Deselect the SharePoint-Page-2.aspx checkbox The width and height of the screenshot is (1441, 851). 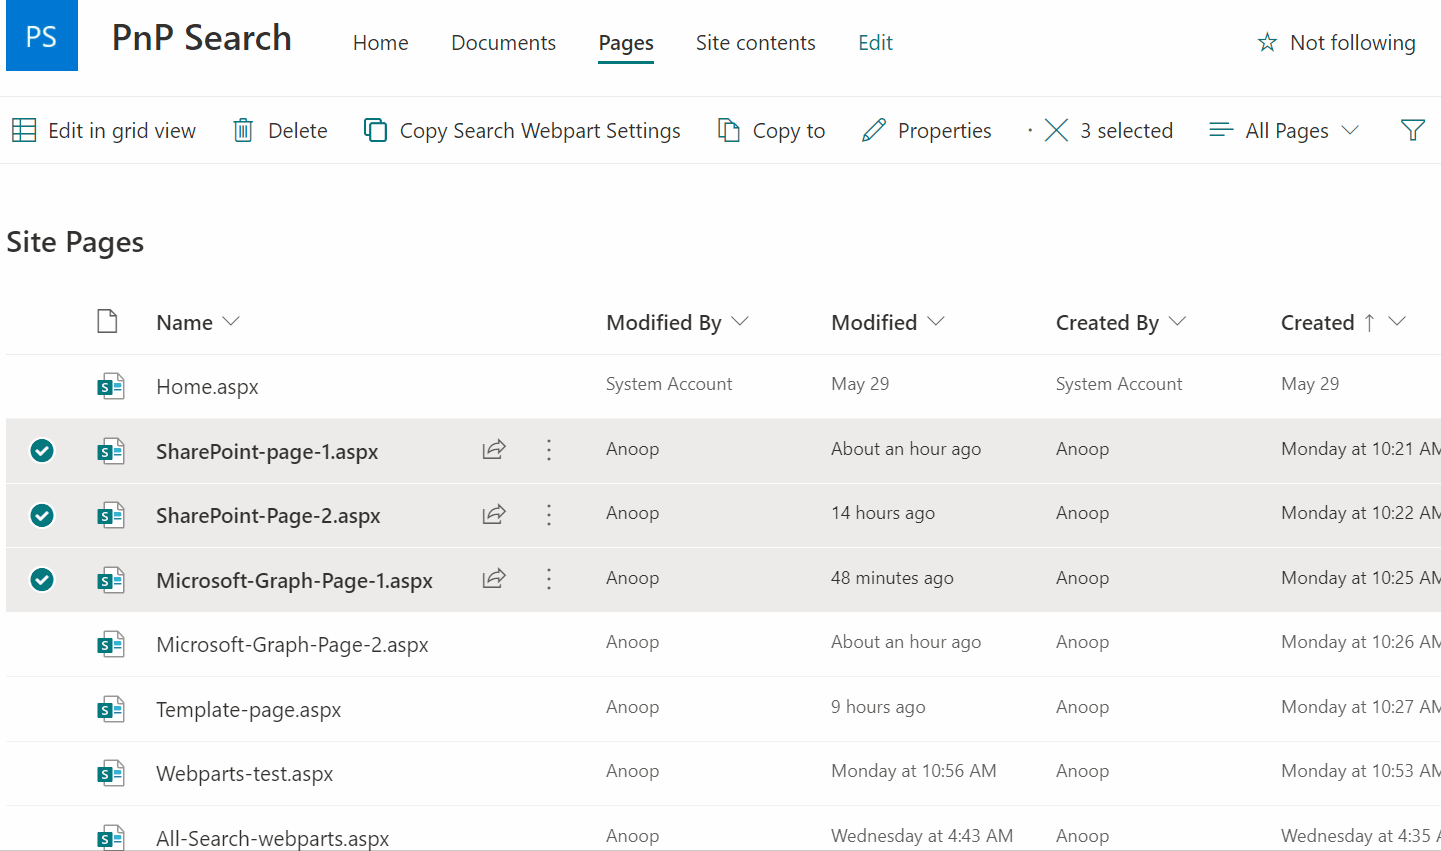[x=42, y=515]
